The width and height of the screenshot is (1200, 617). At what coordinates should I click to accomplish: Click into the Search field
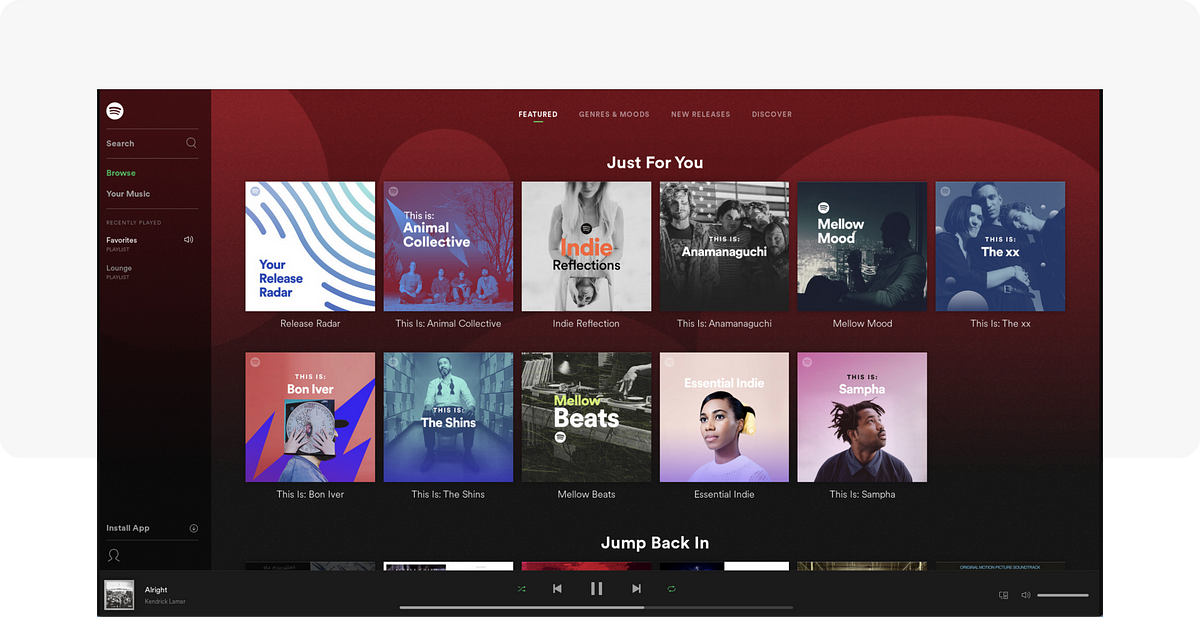[x=152, y=143]
